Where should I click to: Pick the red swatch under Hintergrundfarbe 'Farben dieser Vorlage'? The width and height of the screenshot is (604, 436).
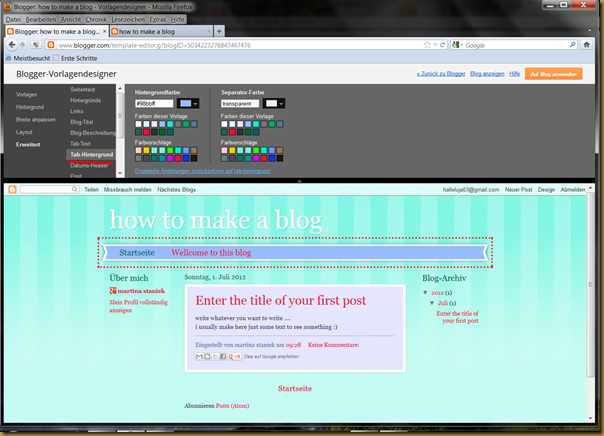(x=146, y=132)
